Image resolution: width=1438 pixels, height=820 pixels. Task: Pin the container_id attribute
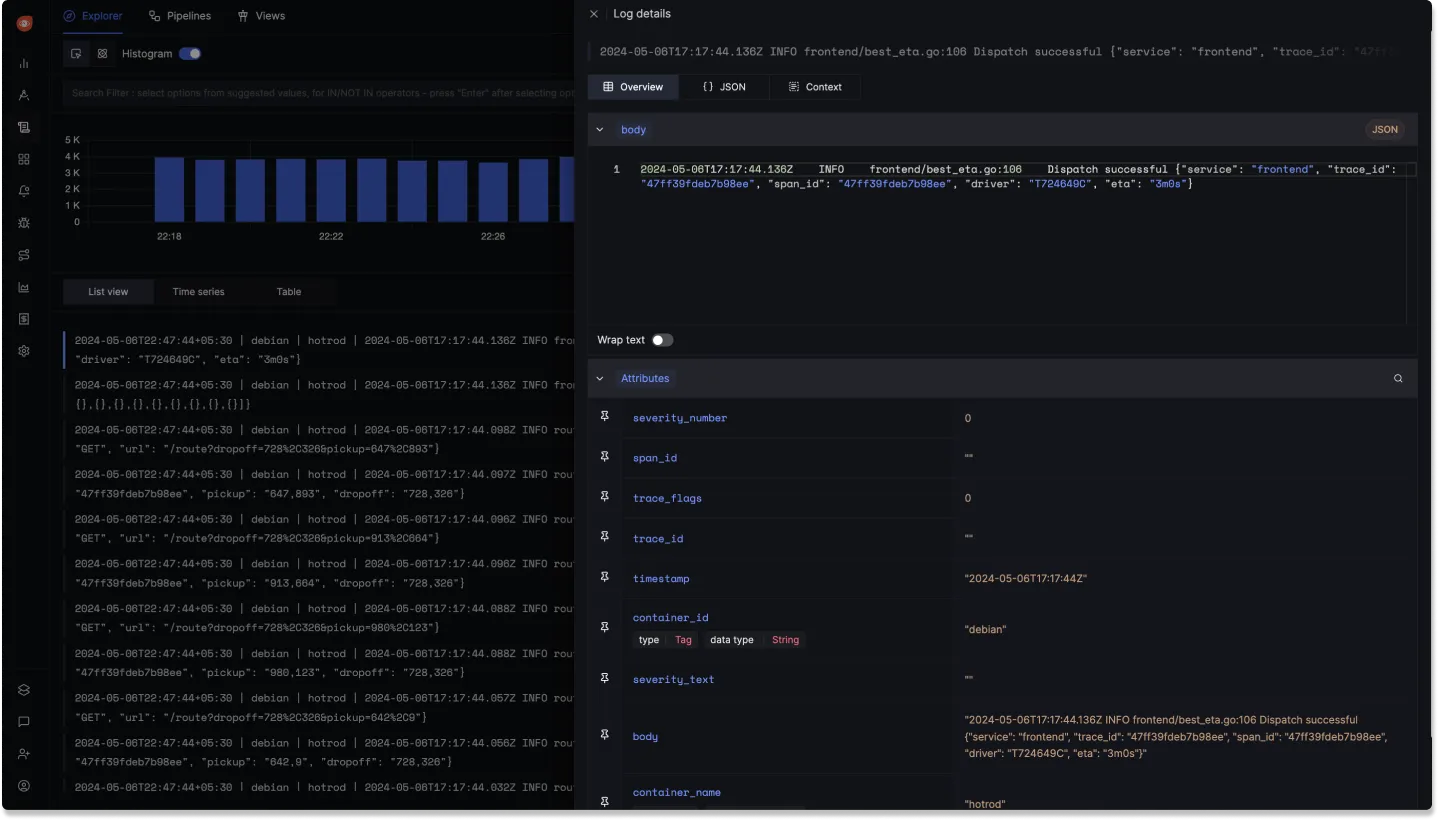tap(604, 628)
